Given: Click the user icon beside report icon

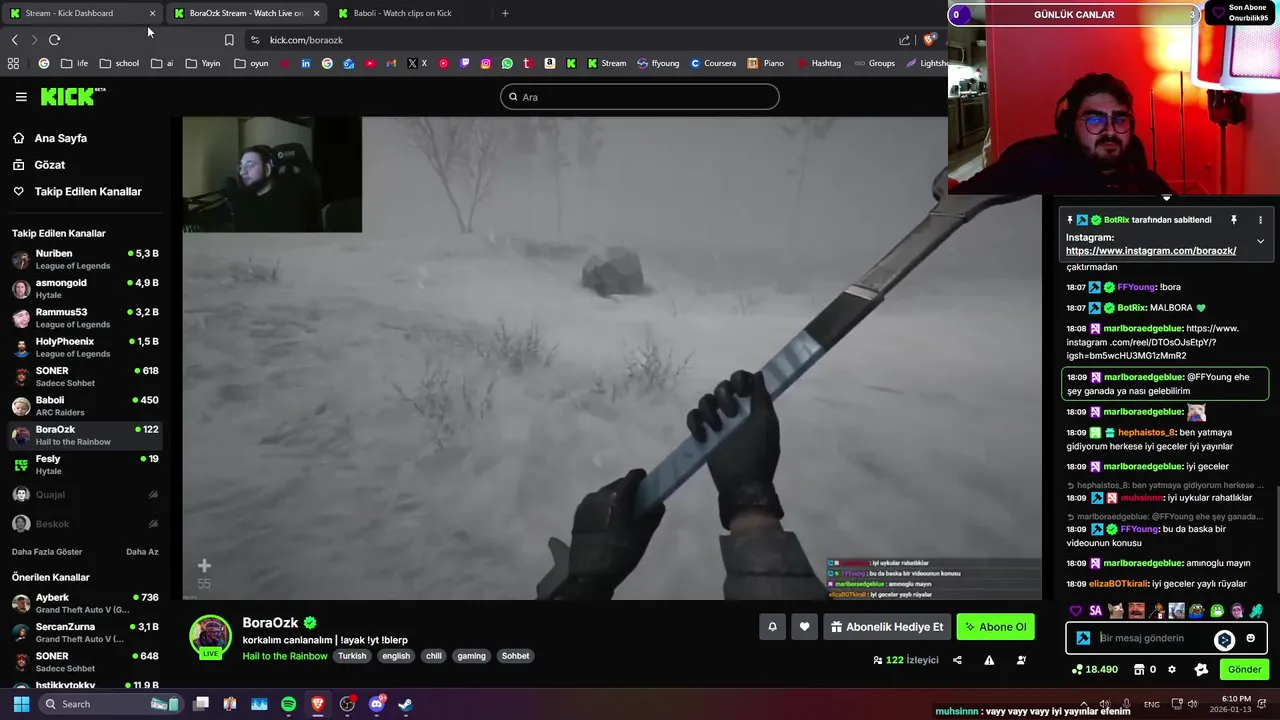Looking at the screenshot, I should (1021, 660).
